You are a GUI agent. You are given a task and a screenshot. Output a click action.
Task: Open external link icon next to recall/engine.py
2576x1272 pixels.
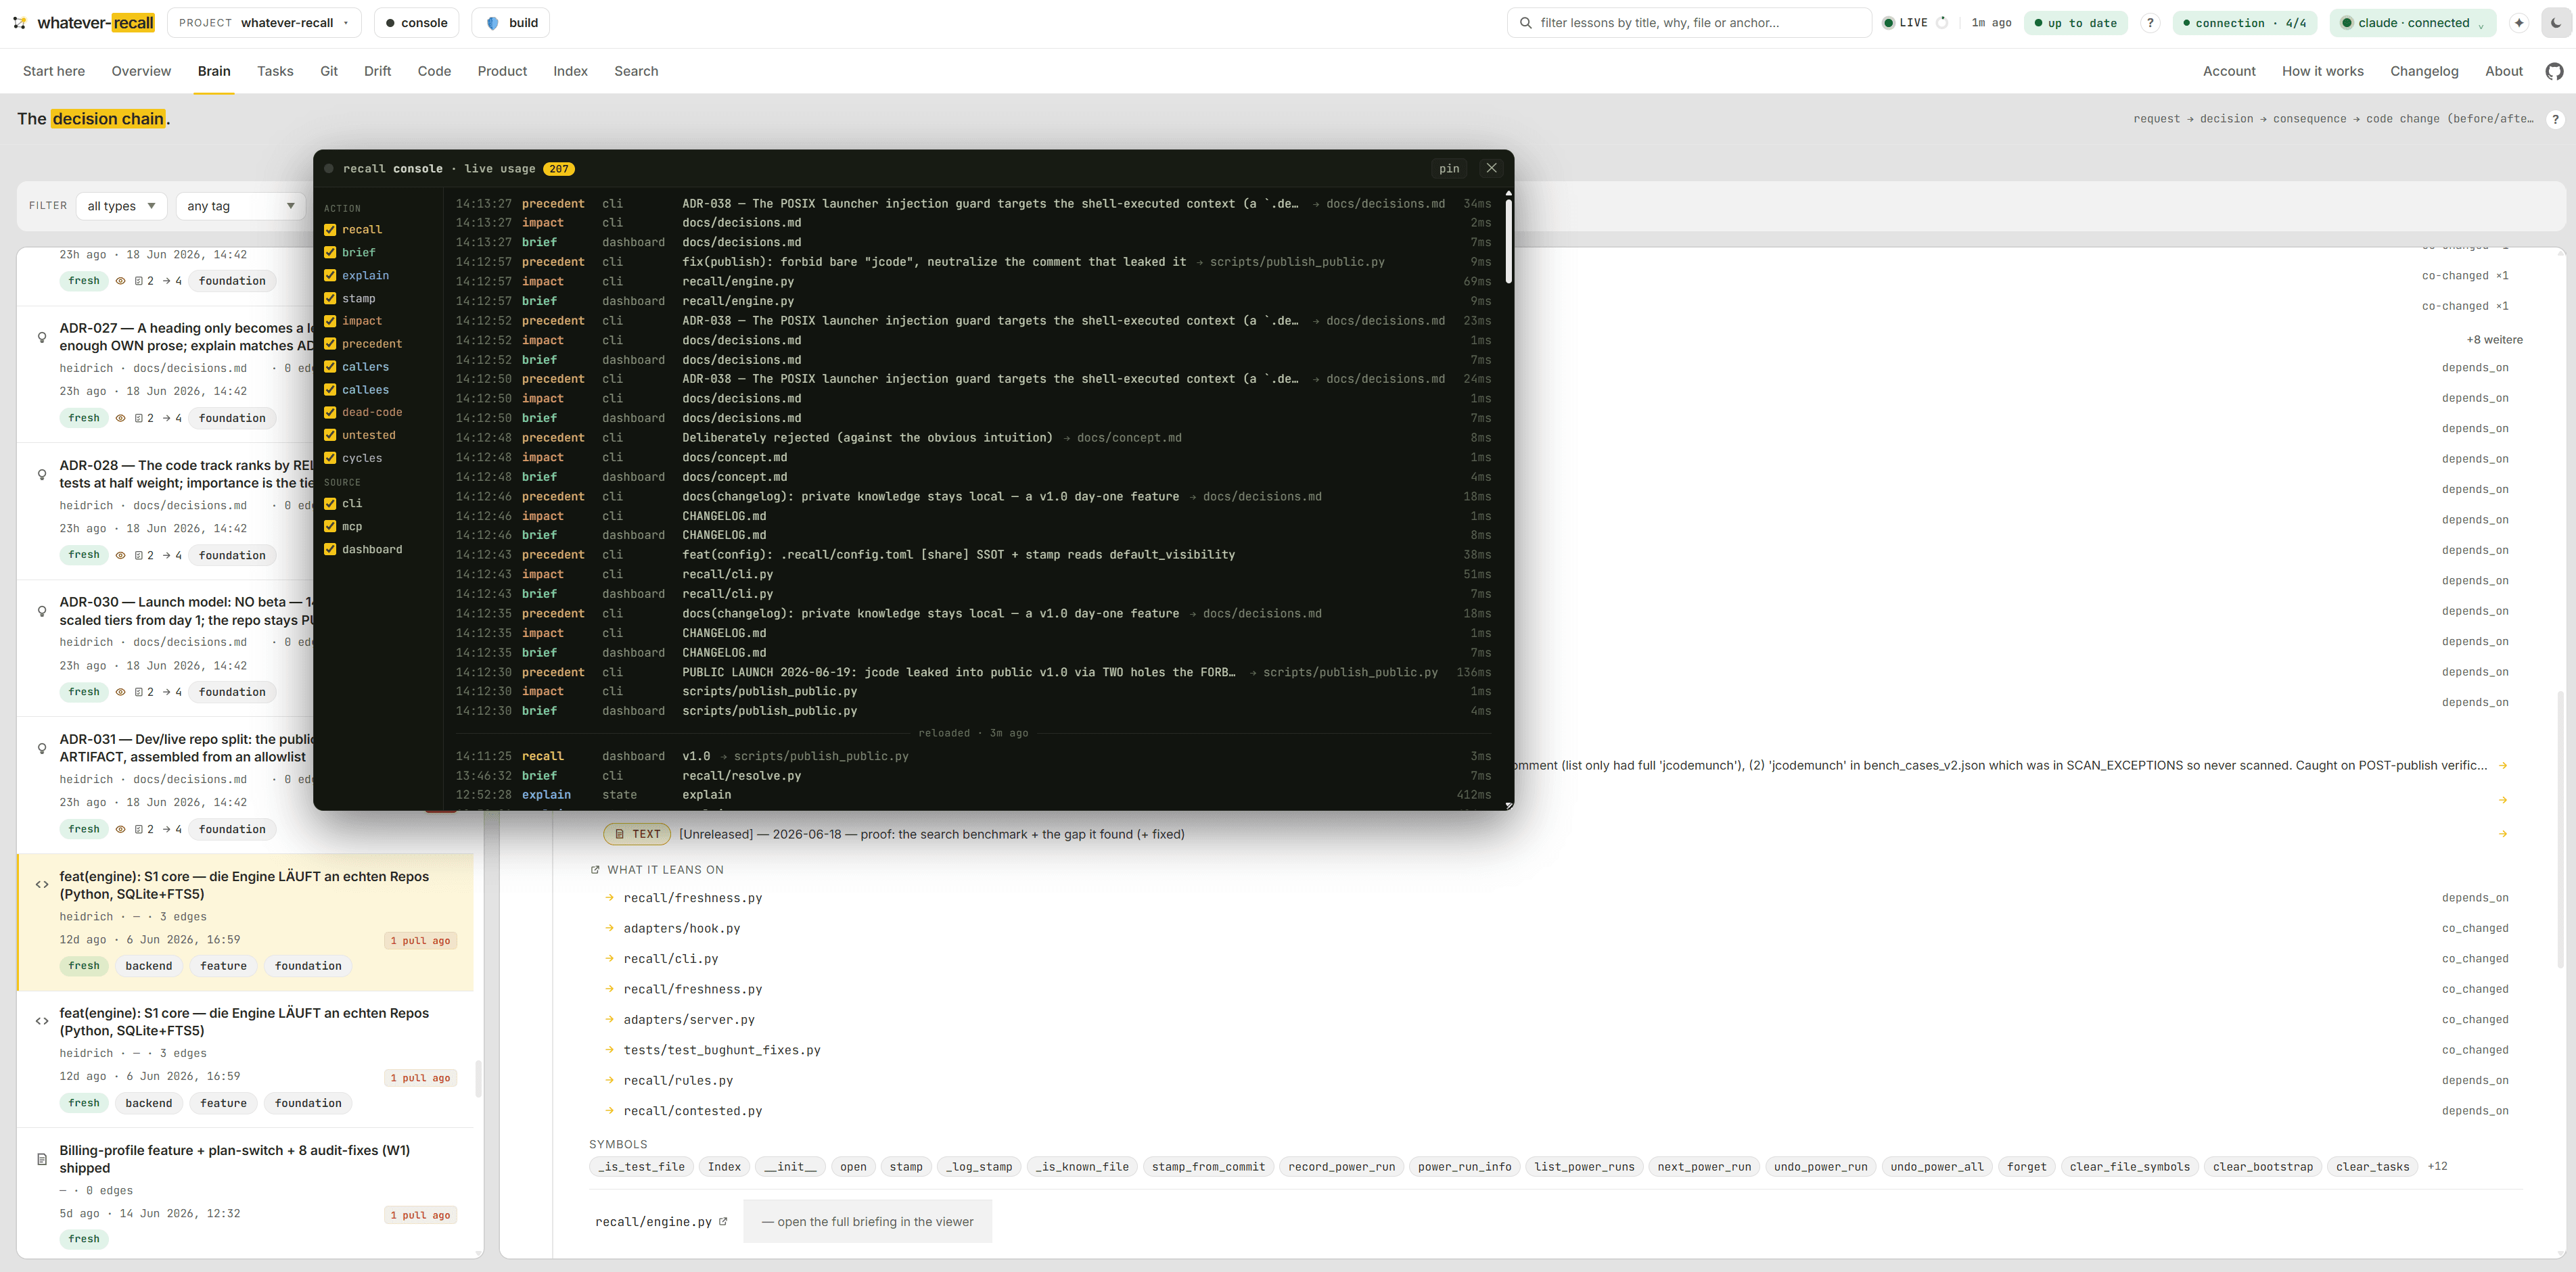[x=723, y=1221]
